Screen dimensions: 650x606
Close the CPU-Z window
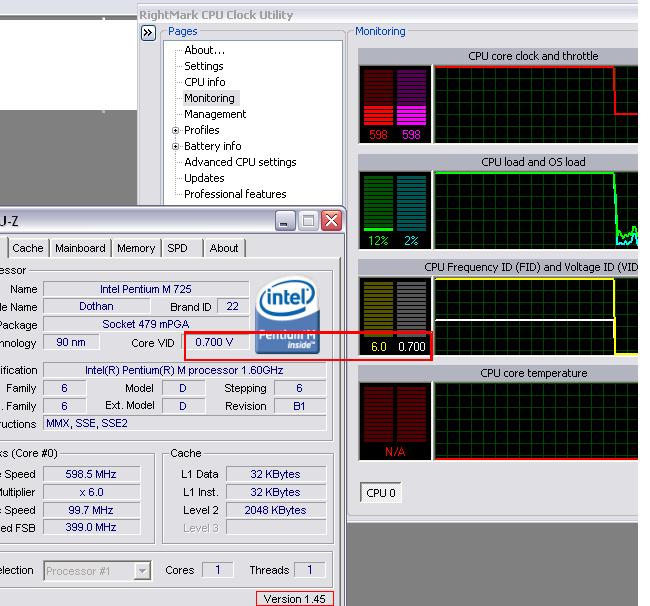click(x=332, y=221)
